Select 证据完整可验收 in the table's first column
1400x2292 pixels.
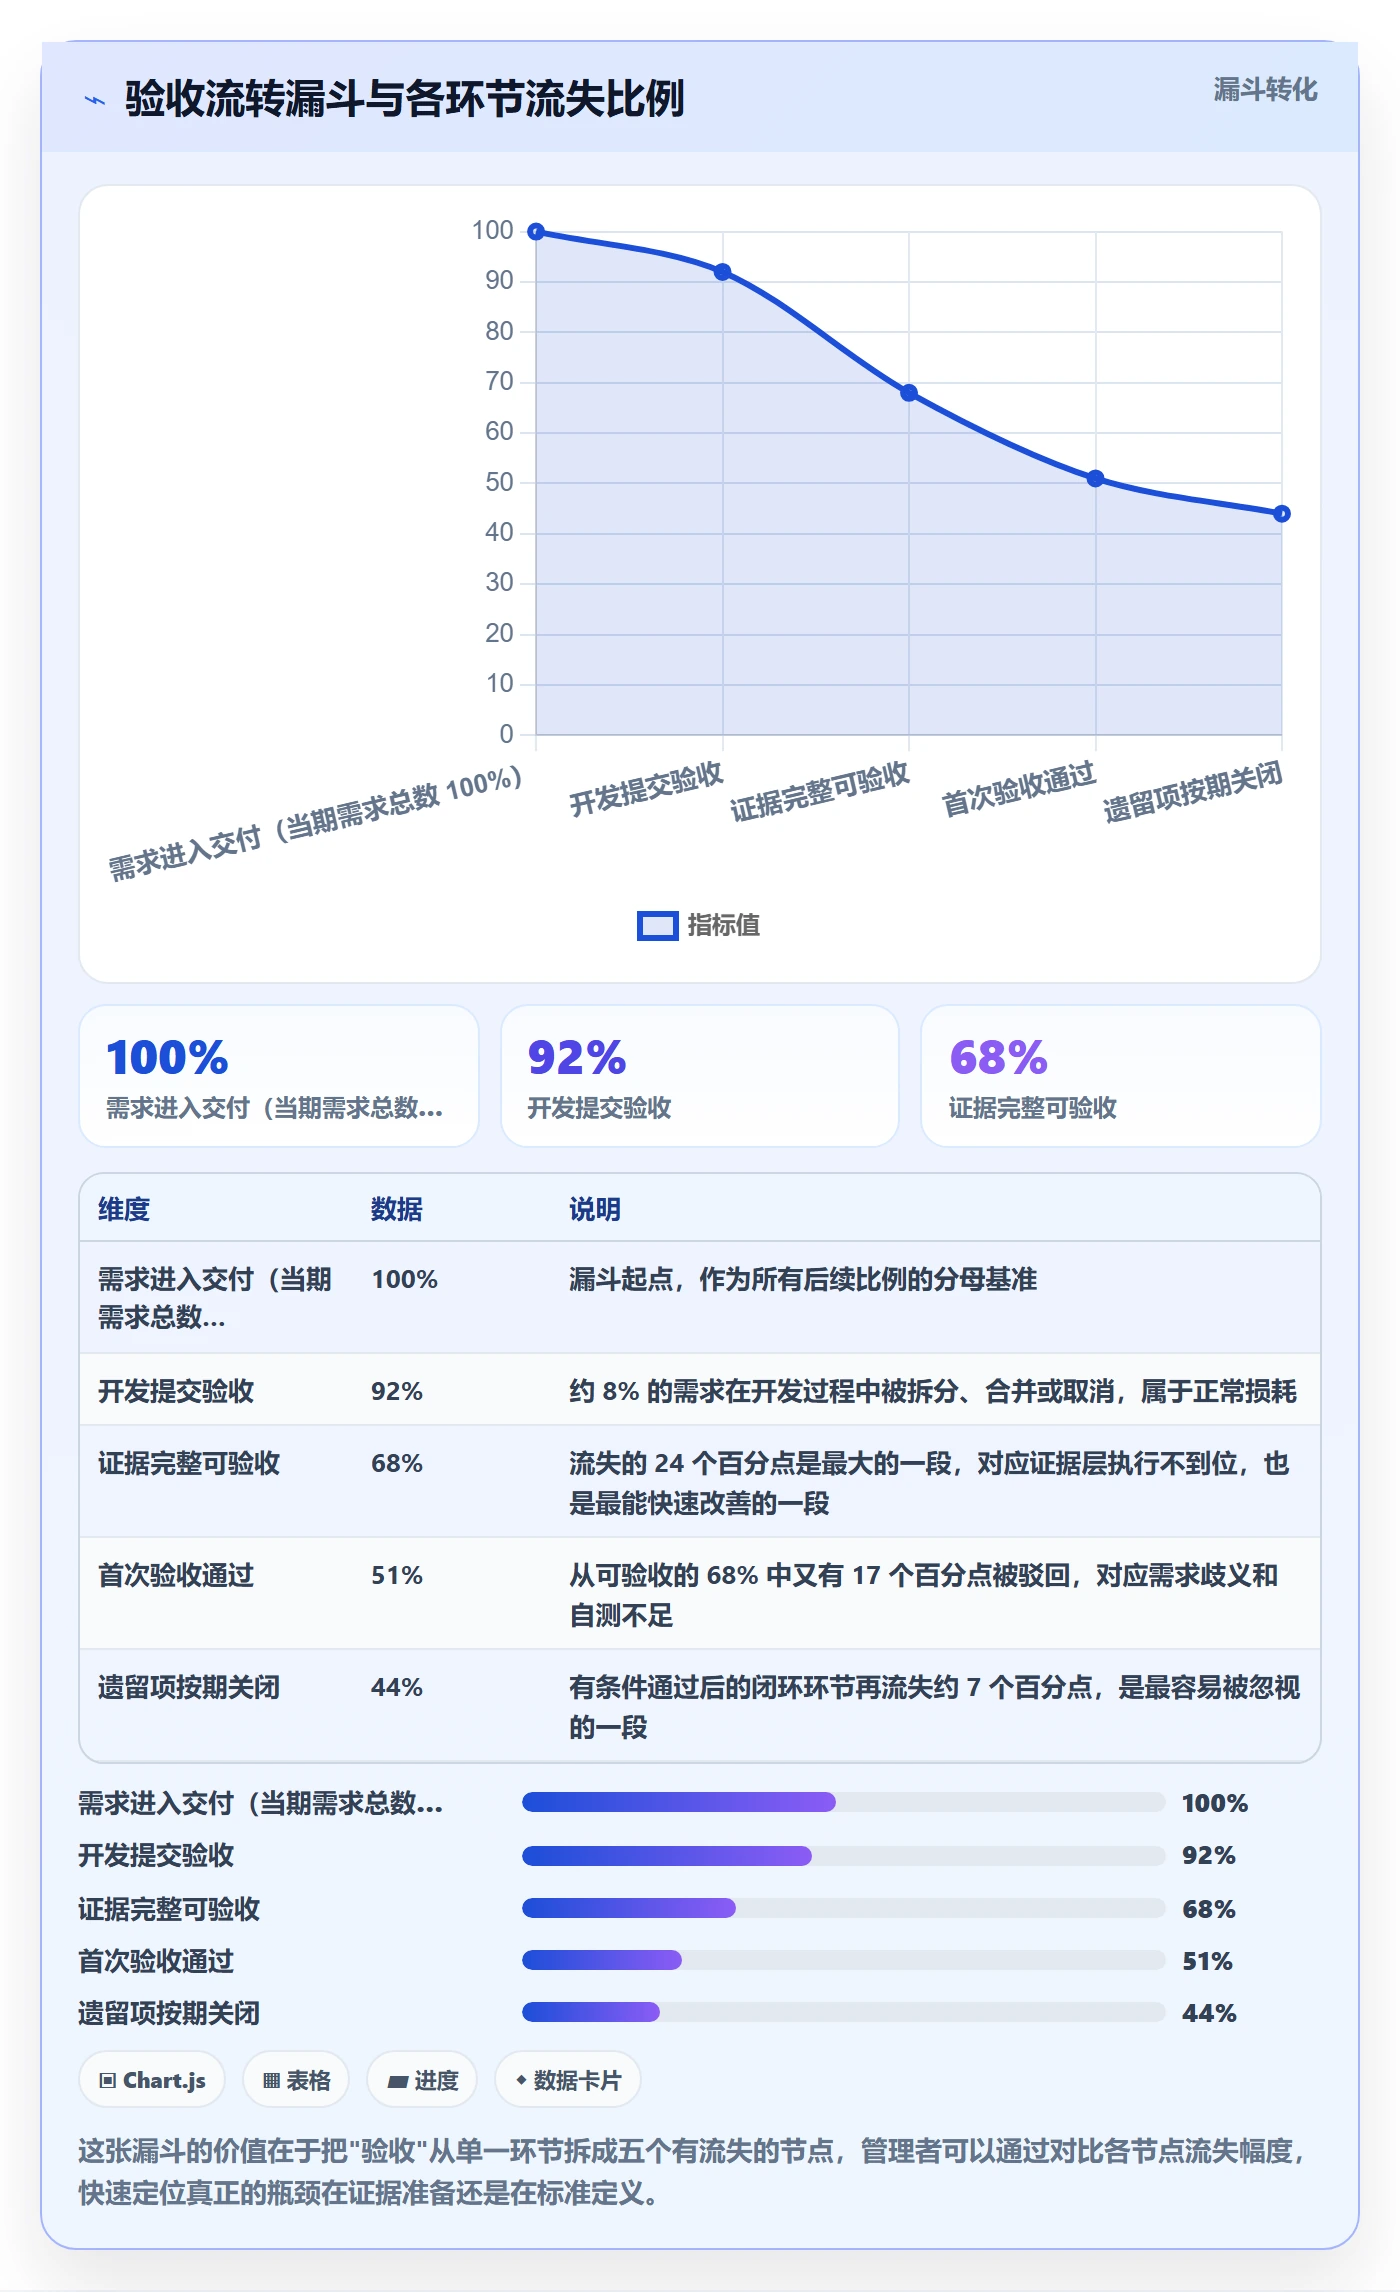pyautogui.click(x=189, y=1463)
